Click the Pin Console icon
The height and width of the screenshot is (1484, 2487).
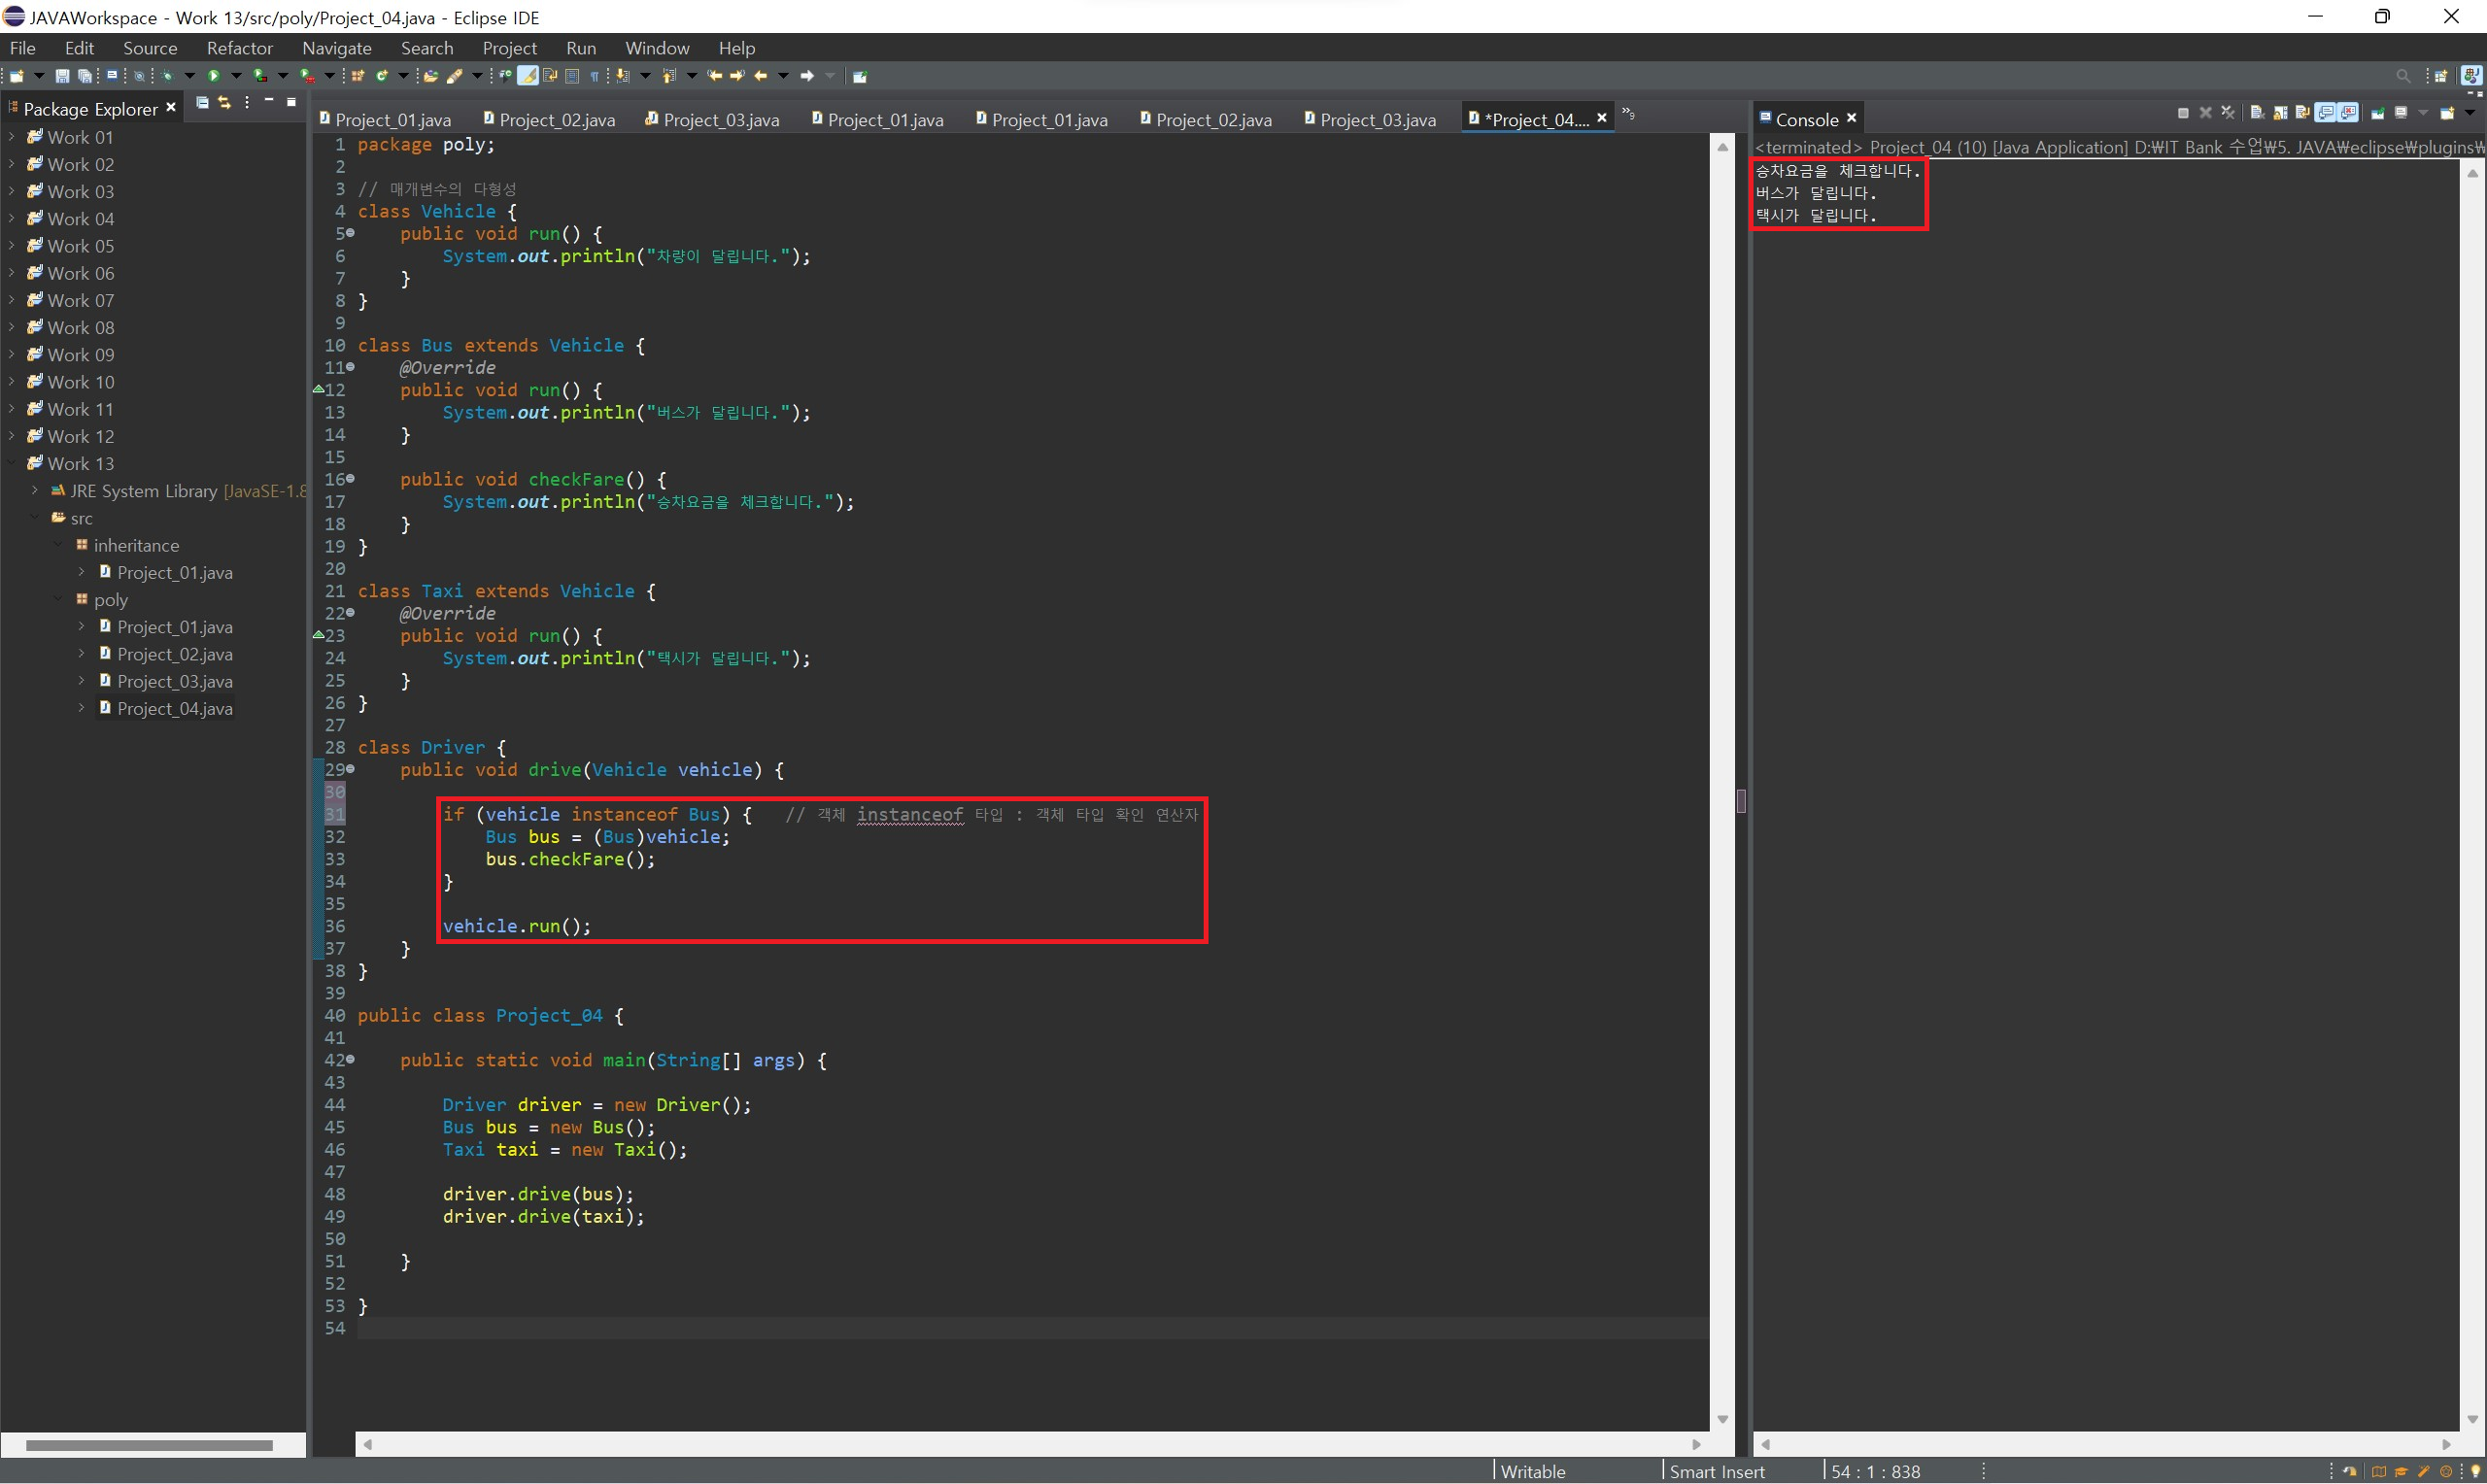point(2377,113)
